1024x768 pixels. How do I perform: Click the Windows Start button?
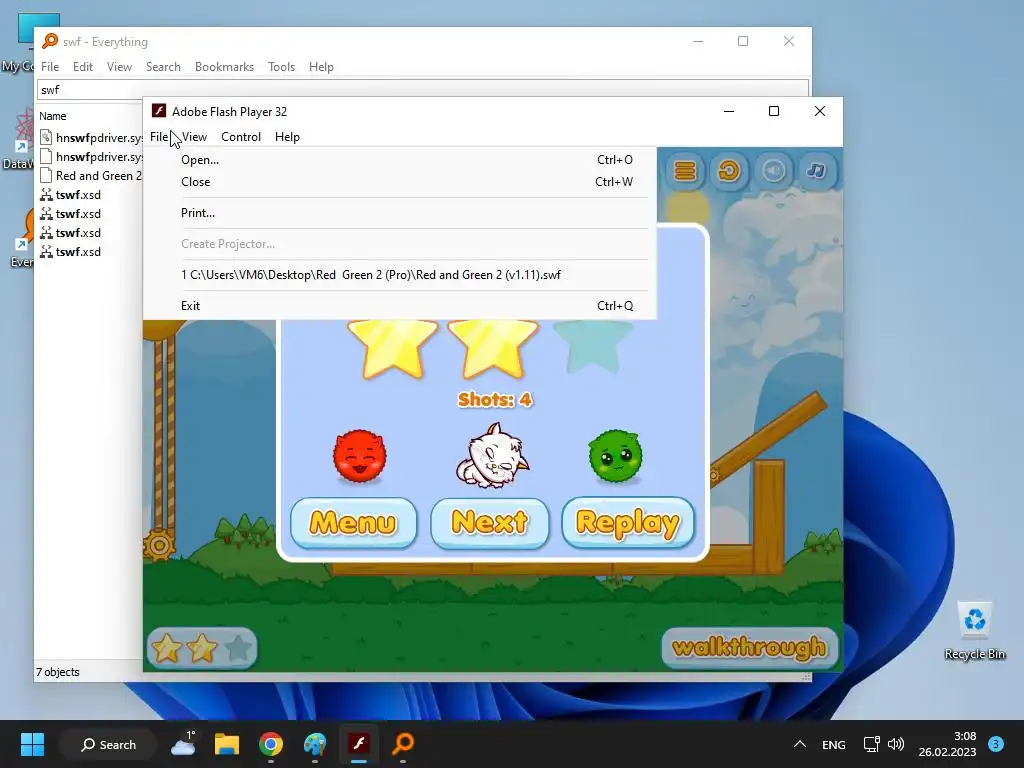pos(32,744)
